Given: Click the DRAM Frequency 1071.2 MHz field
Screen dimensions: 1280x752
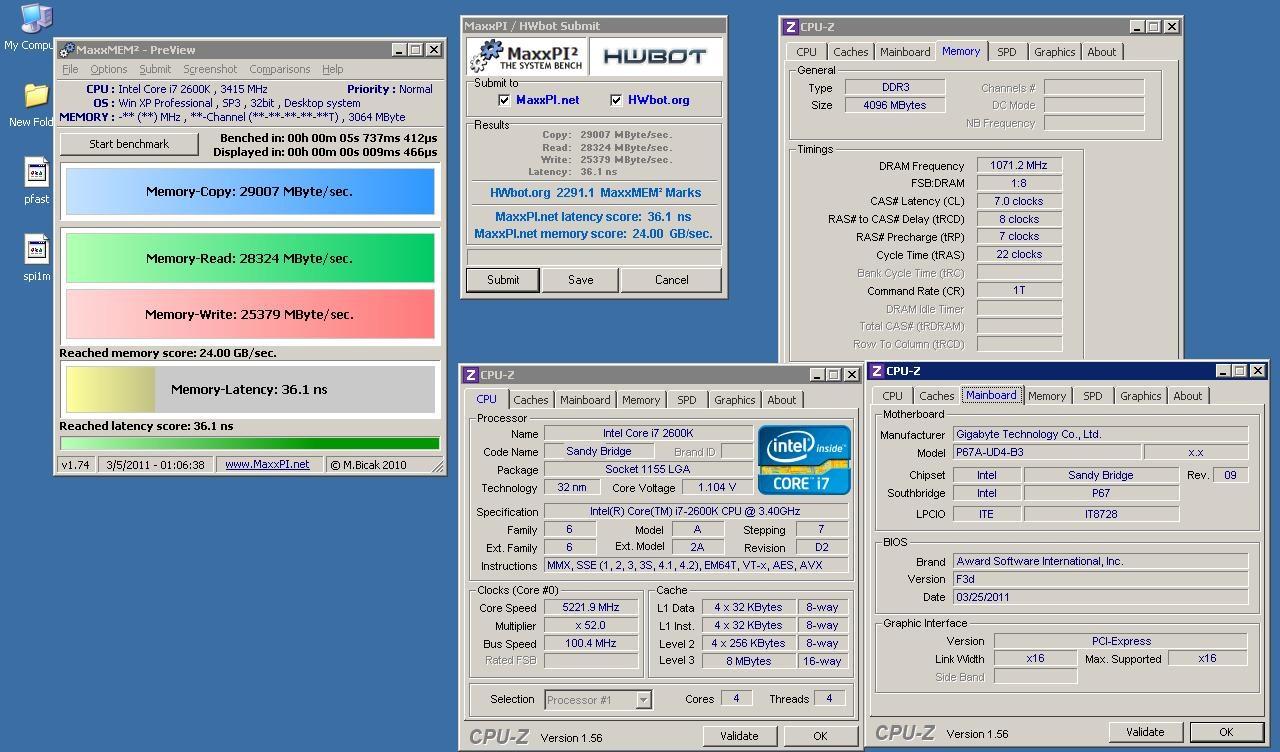Looking at the screenshot, I should coord(1019,166).
